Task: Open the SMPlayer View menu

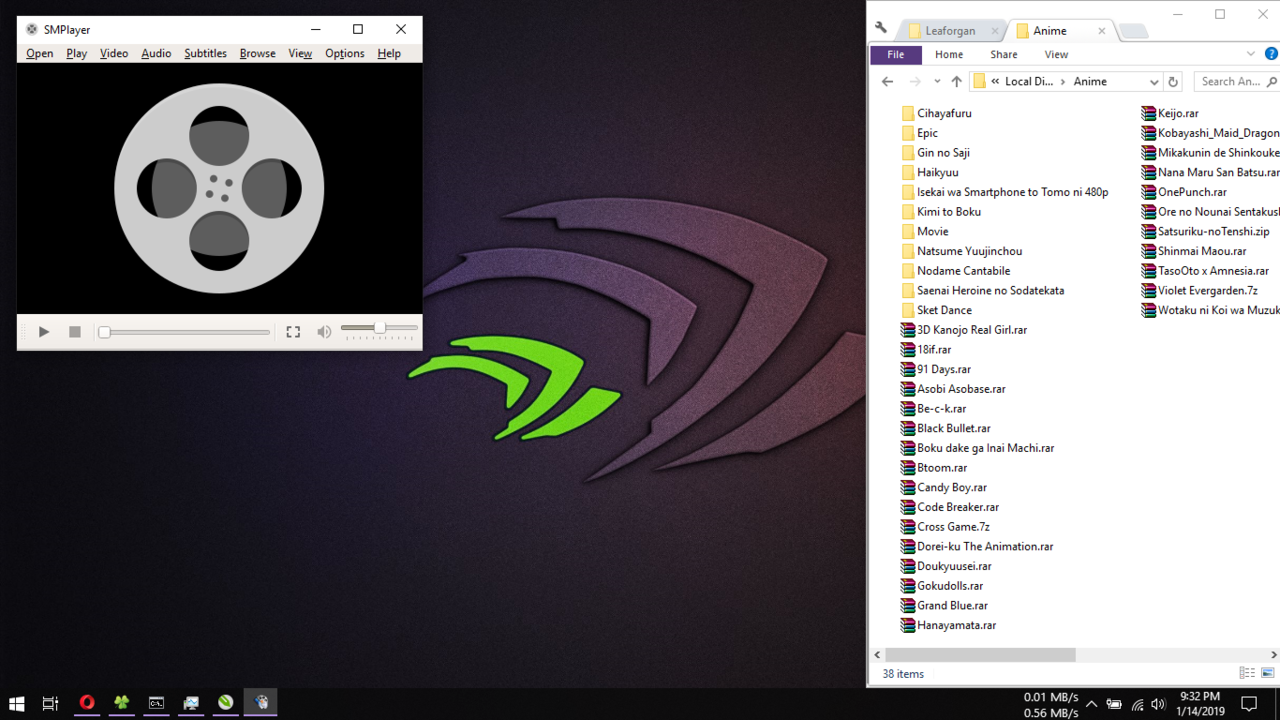Action: coord(300,53)
